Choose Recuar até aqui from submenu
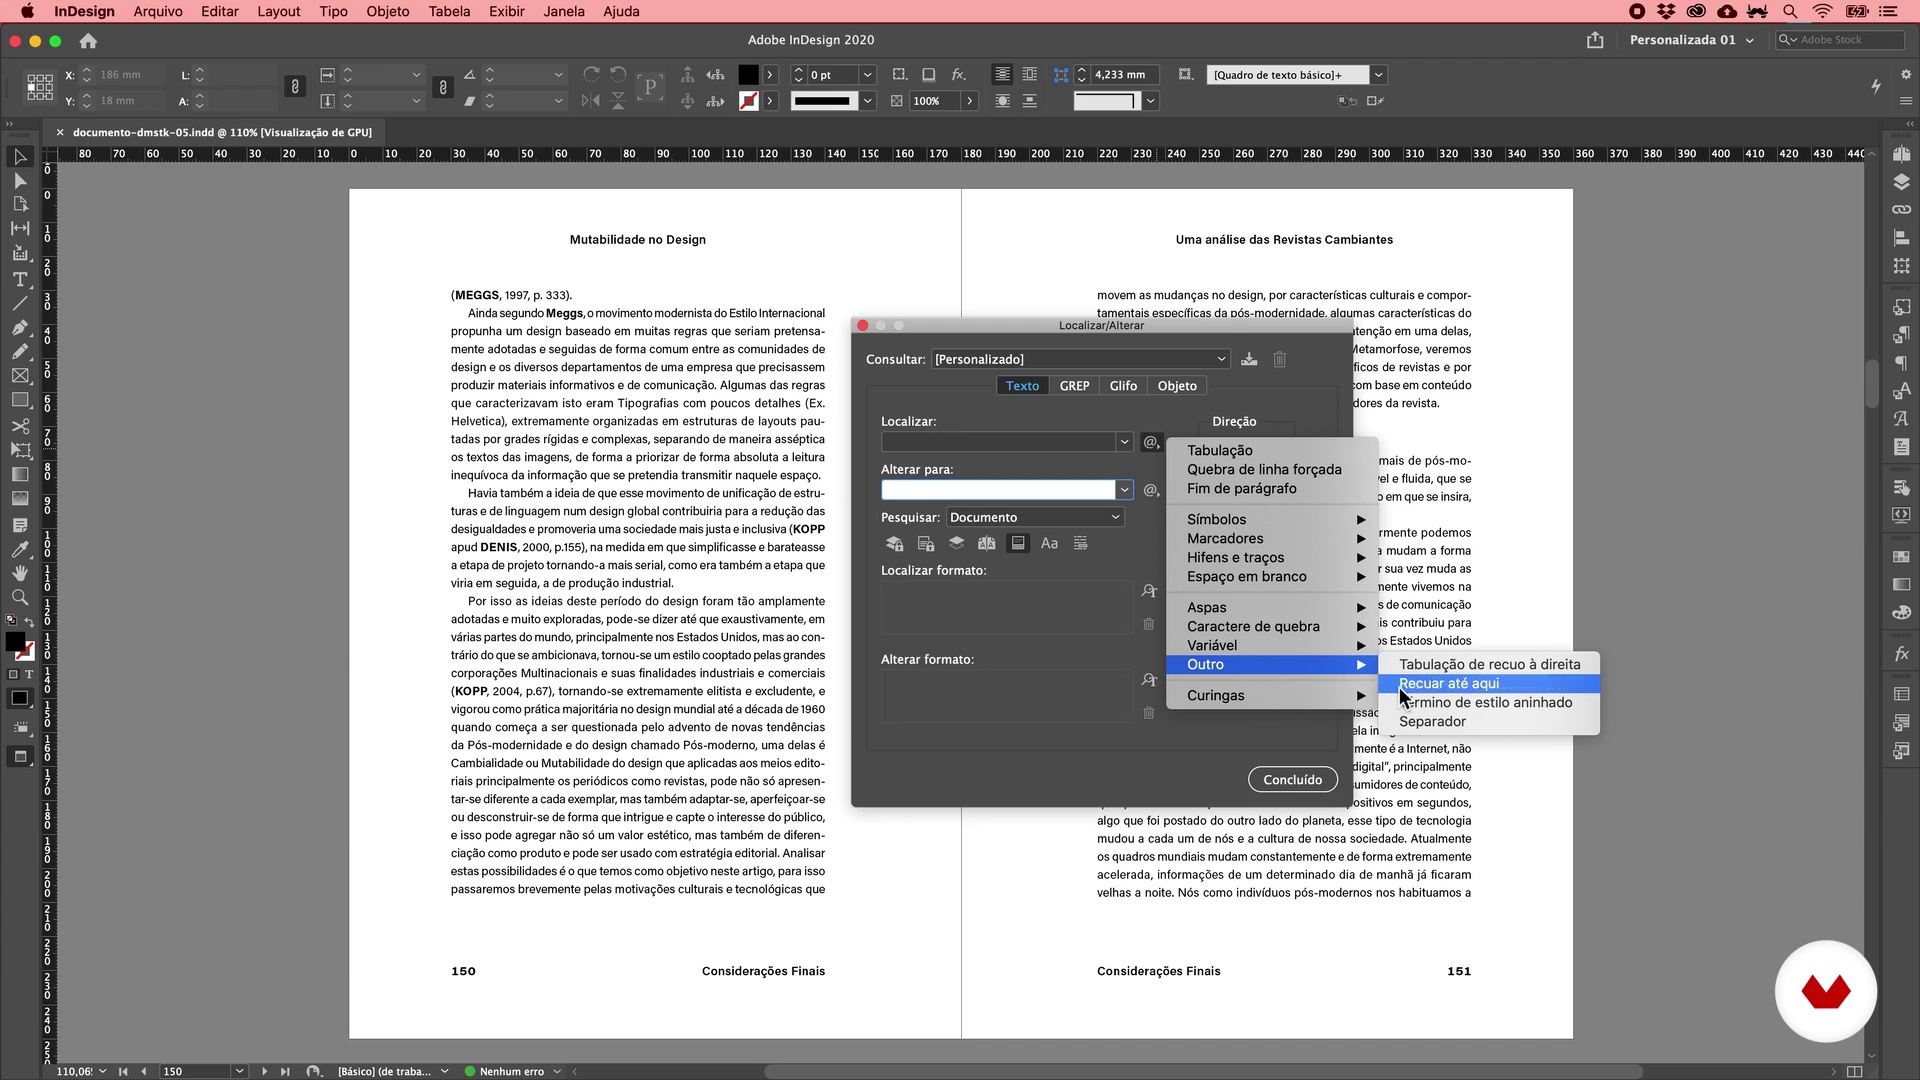1920x1080 pixels. [1489, 683]
